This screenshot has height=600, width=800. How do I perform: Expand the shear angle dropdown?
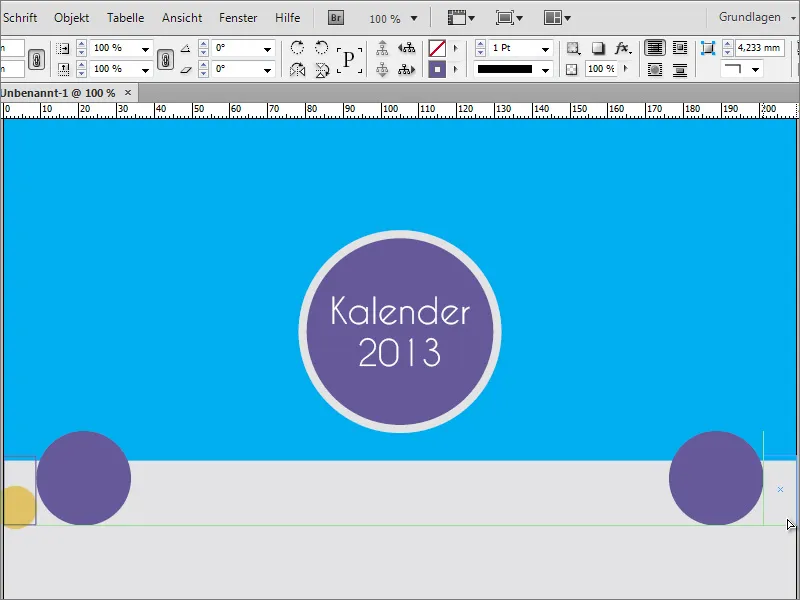click(267, 70)
